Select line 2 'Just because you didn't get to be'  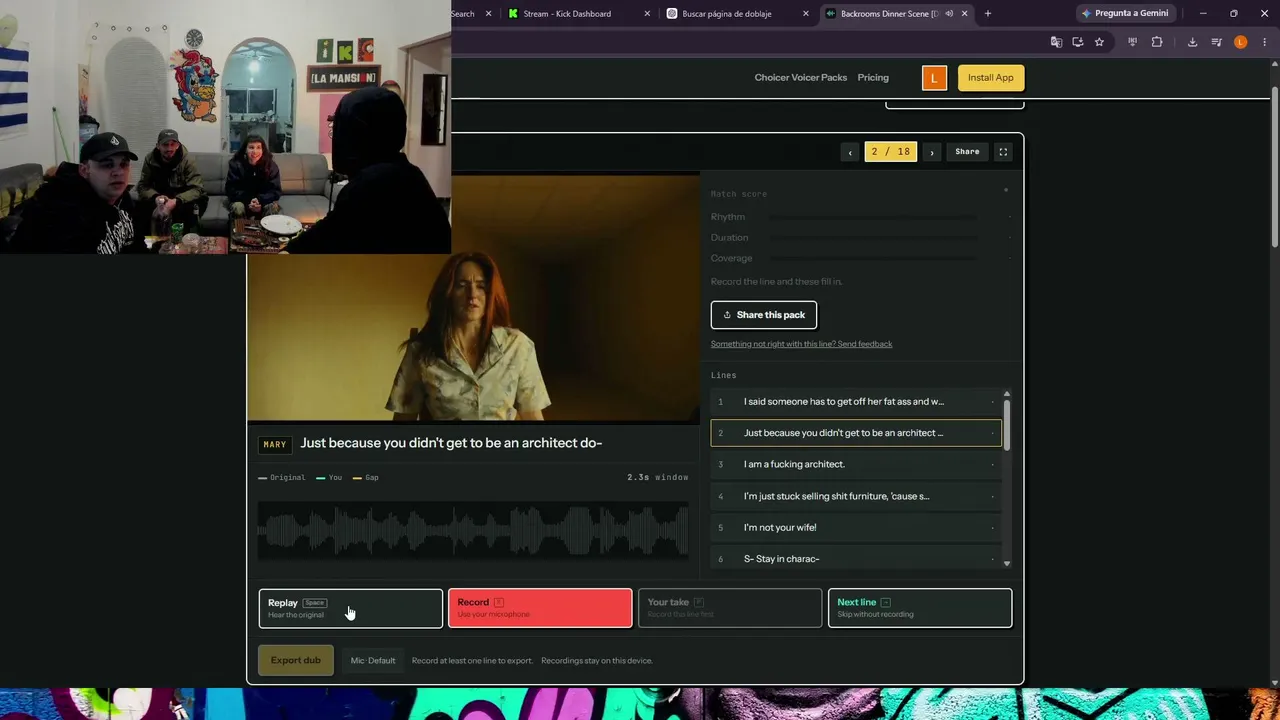point(856,433)
